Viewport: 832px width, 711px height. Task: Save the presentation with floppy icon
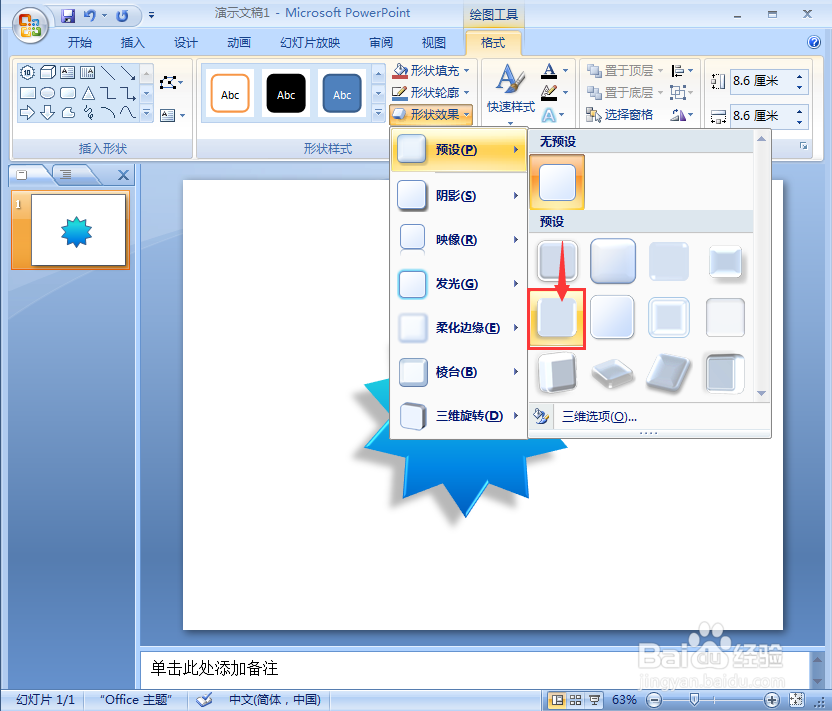(x=68, y=15)
